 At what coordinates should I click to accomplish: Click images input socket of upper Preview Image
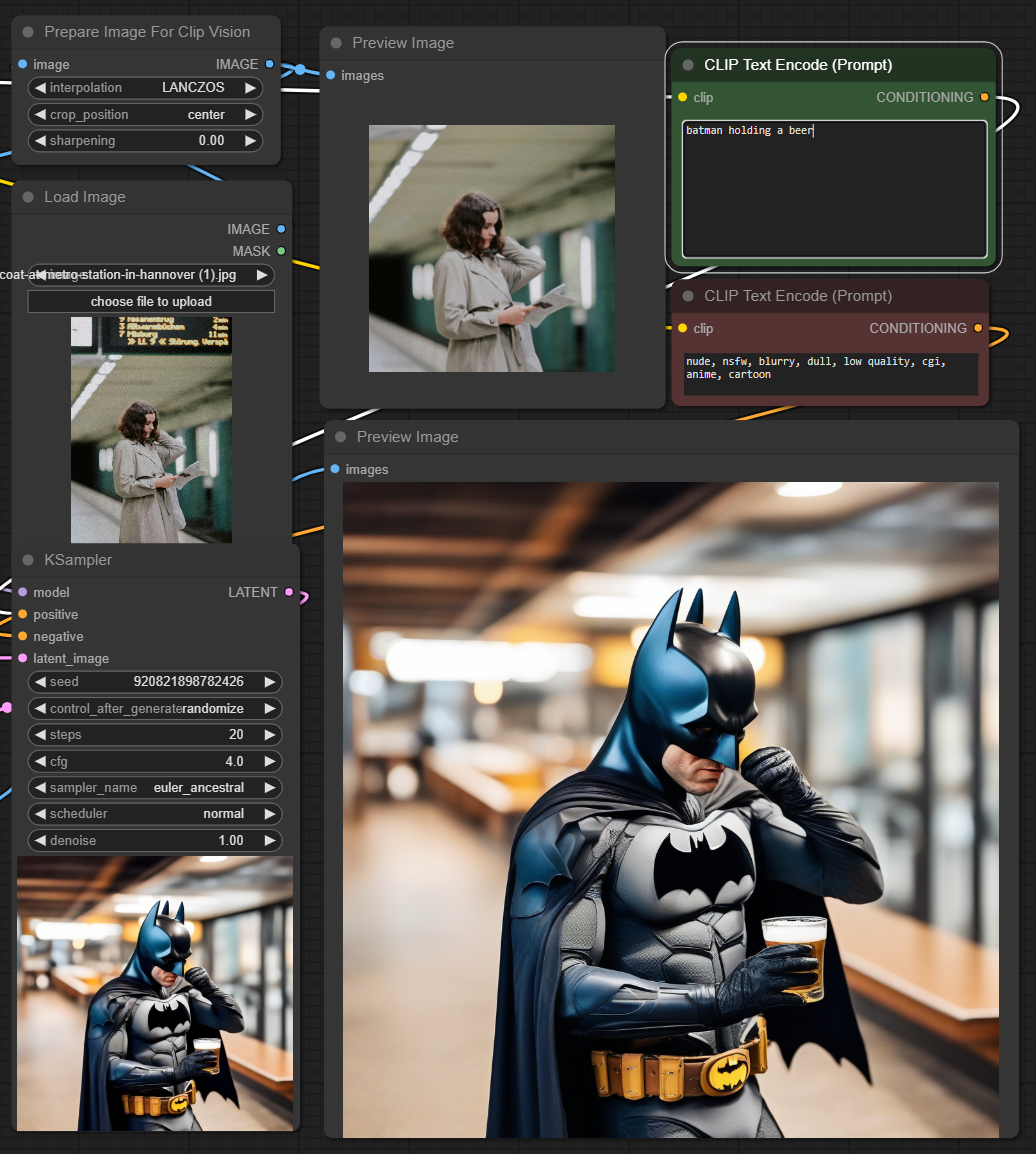331,75
